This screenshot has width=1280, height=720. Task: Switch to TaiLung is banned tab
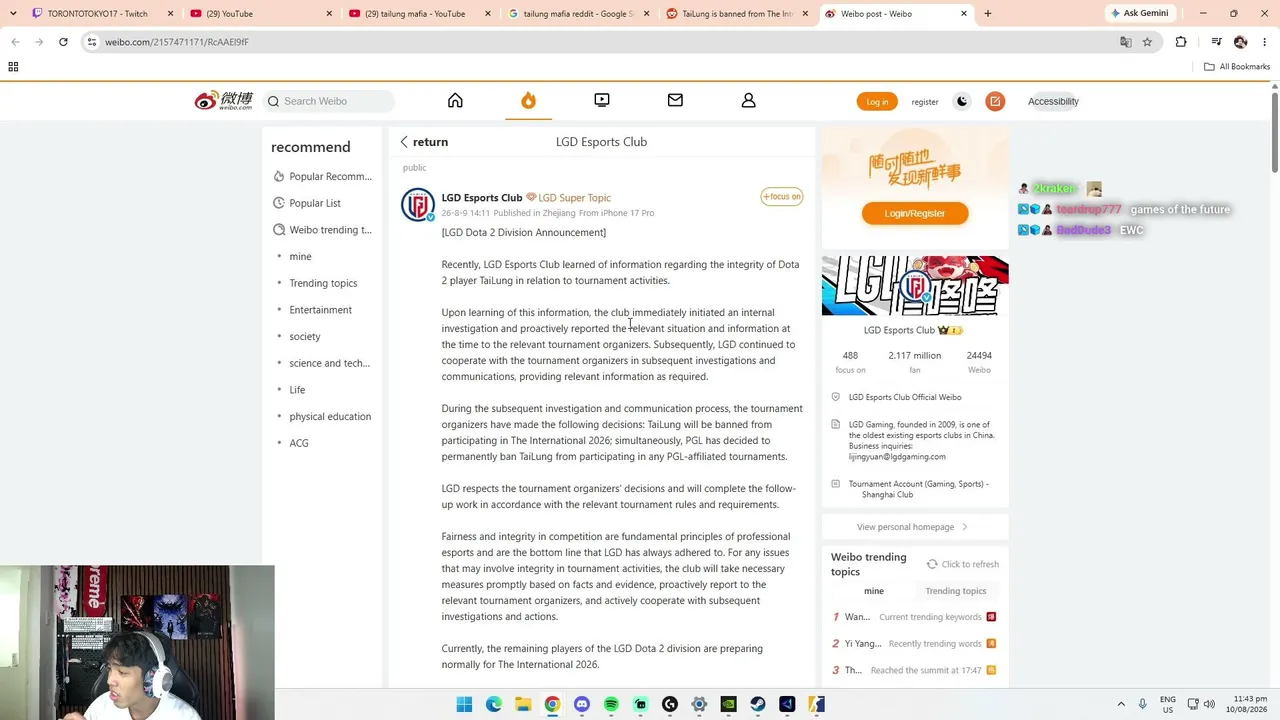pos(738,14)
